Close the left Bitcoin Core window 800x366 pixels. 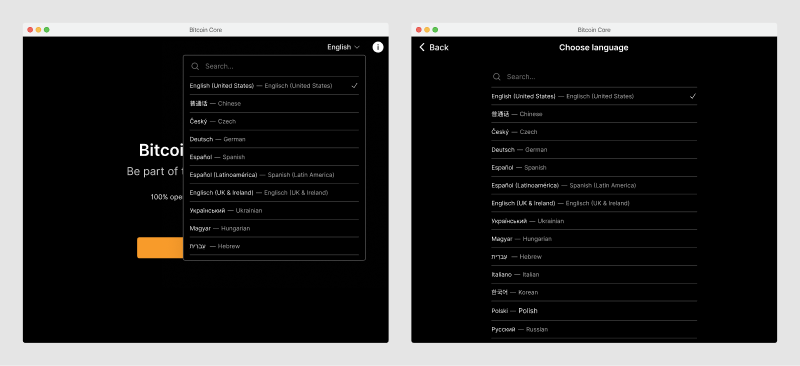click(30, 30)
